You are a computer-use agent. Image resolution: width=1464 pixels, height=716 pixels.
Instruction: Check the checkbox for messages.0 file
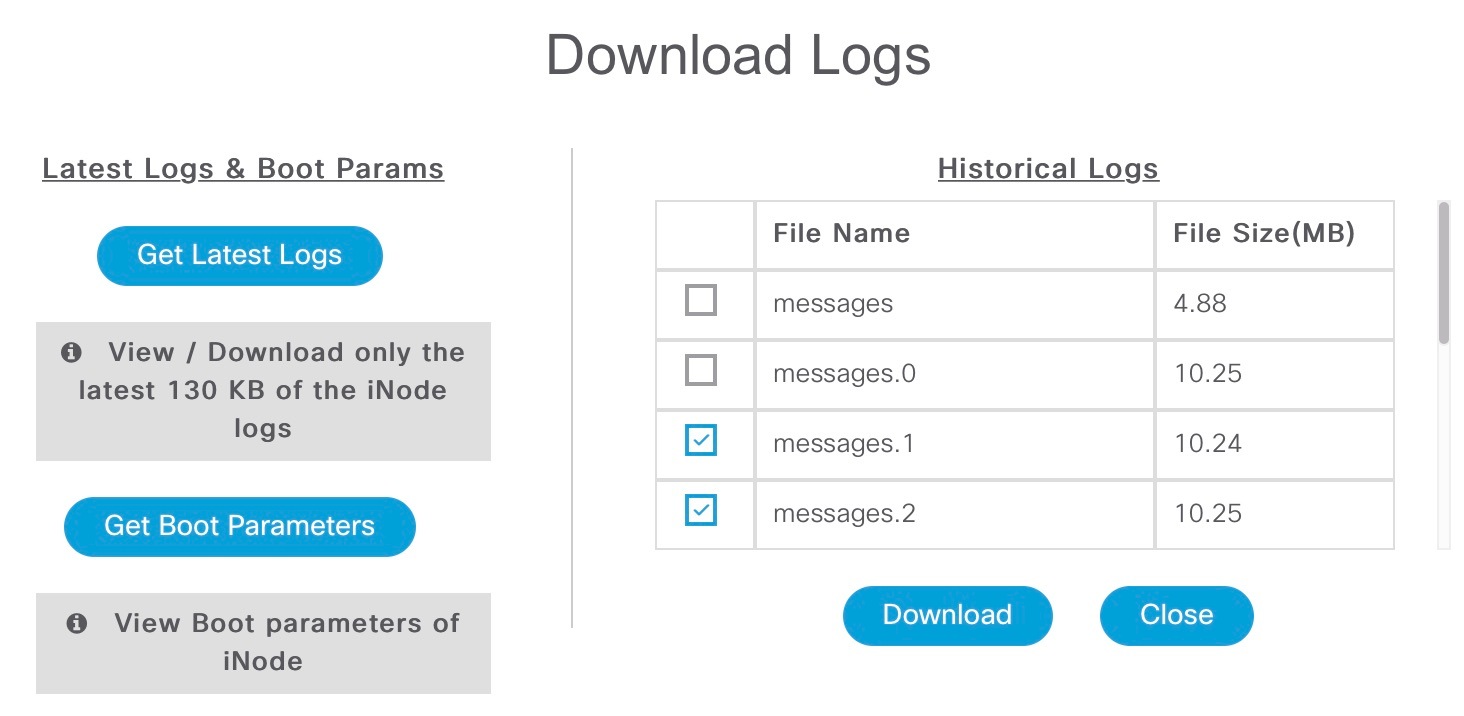(703, 369)
